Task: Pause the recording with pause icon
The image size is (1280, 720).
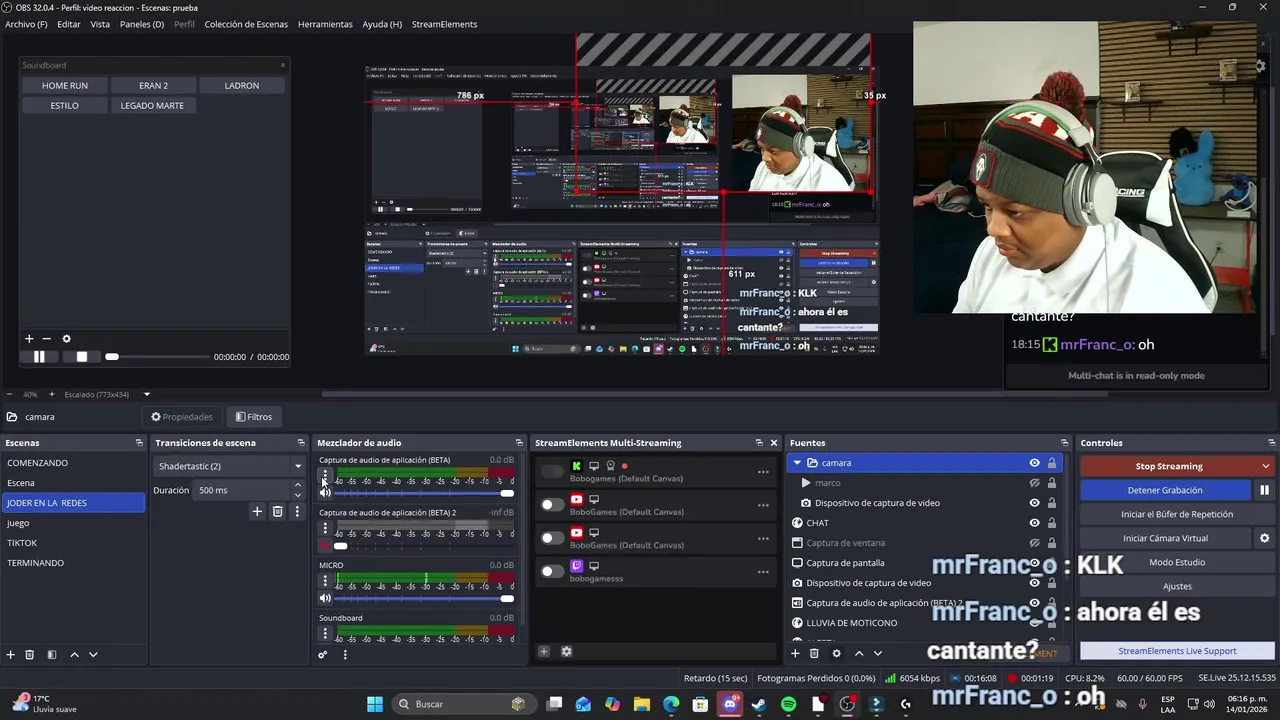Action: point(1264,490)
